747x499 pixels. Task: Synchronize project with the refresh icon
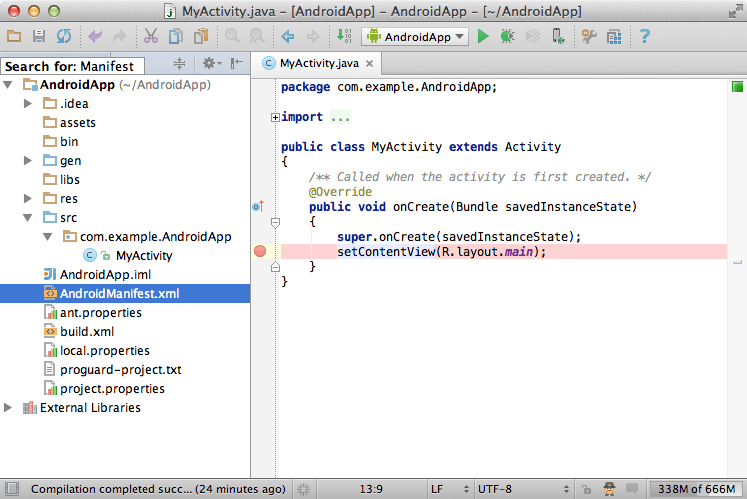pyautogui.click(x=64, y=36)
